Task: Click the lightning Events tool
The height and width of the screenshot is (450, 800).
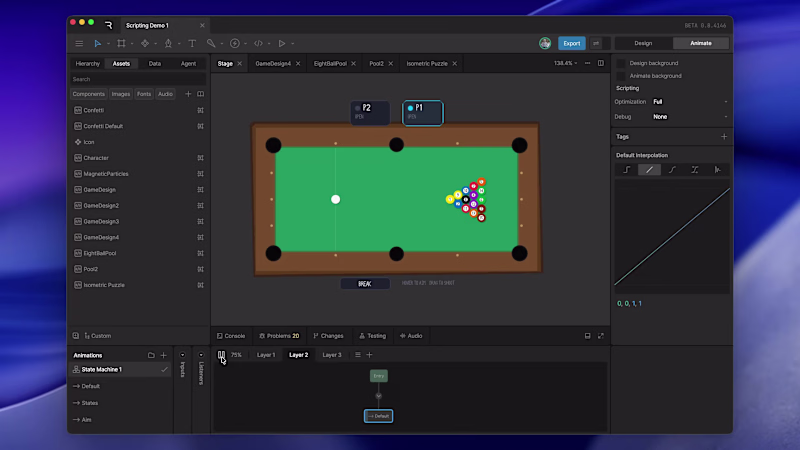Action: click(x=235, y=43)
